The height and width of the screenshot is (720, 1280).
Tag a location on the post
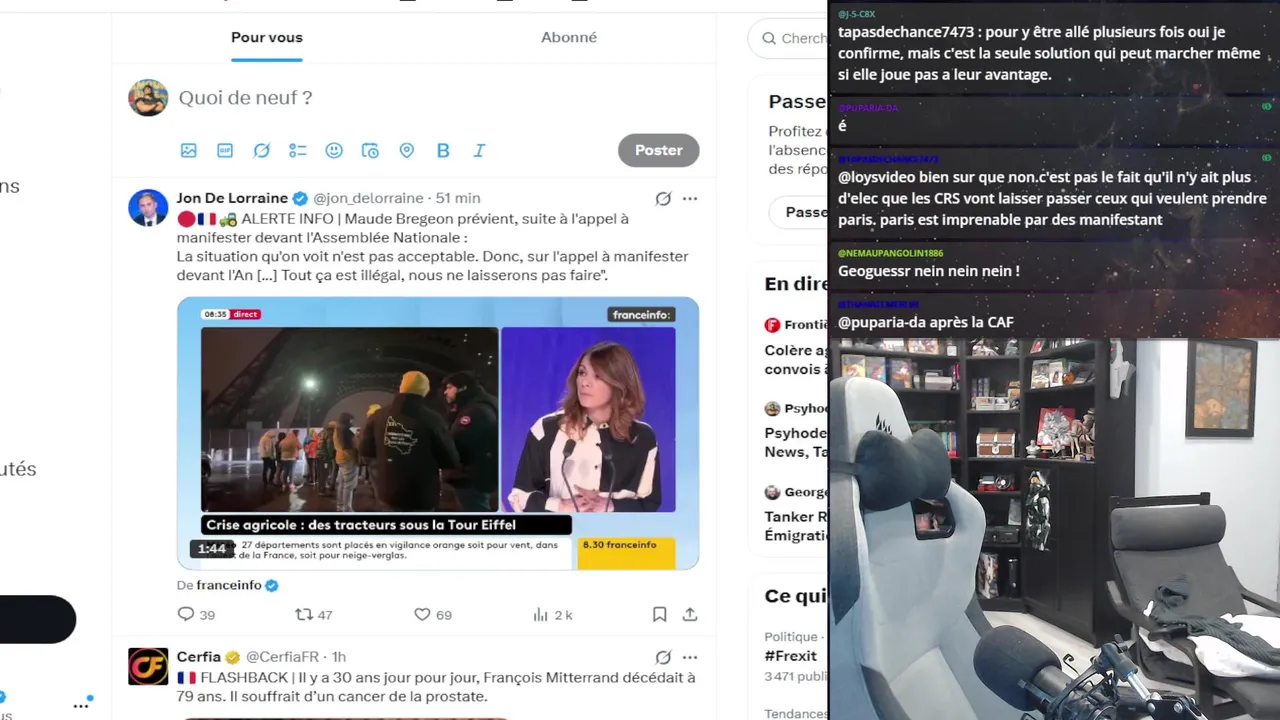click(406, 150)
